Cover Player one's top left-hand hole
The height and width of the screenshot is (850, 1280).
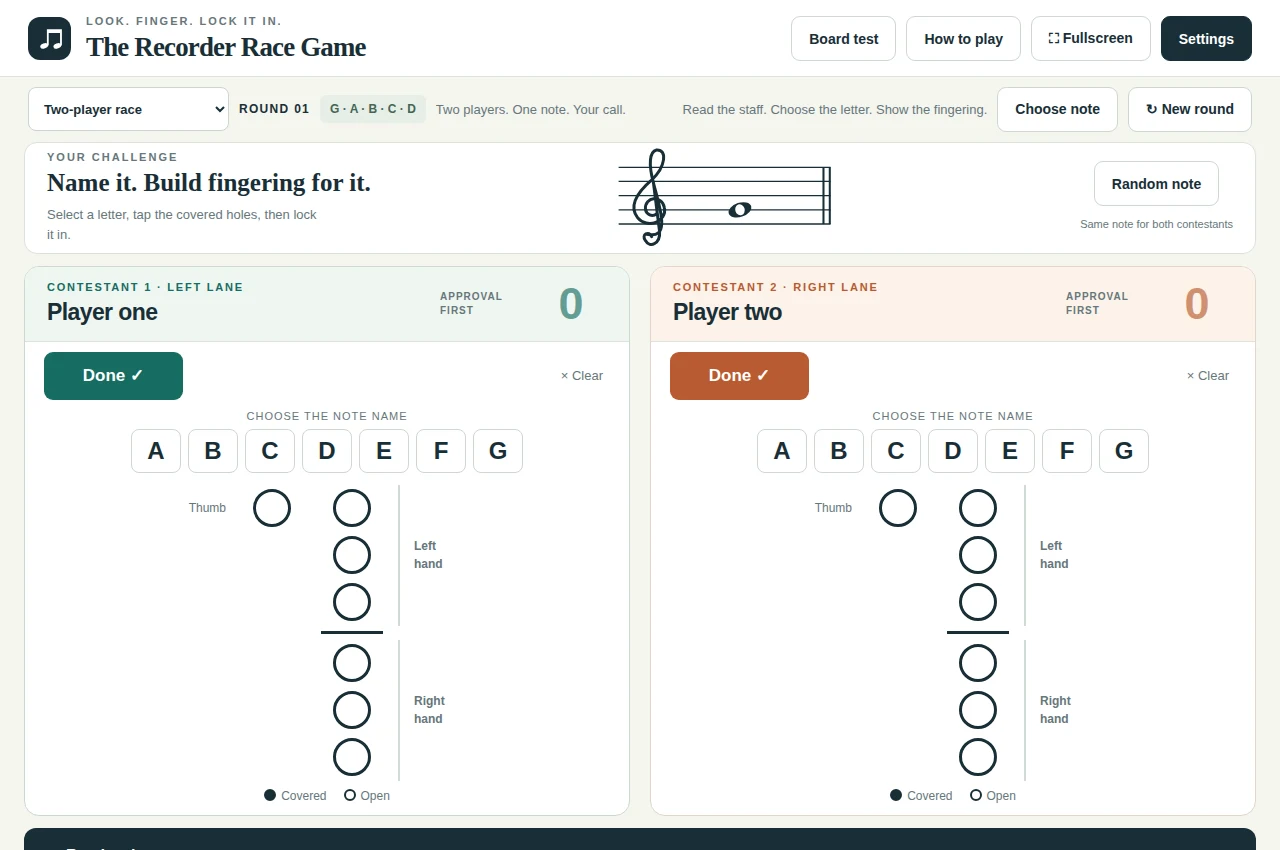click(352, 508)
